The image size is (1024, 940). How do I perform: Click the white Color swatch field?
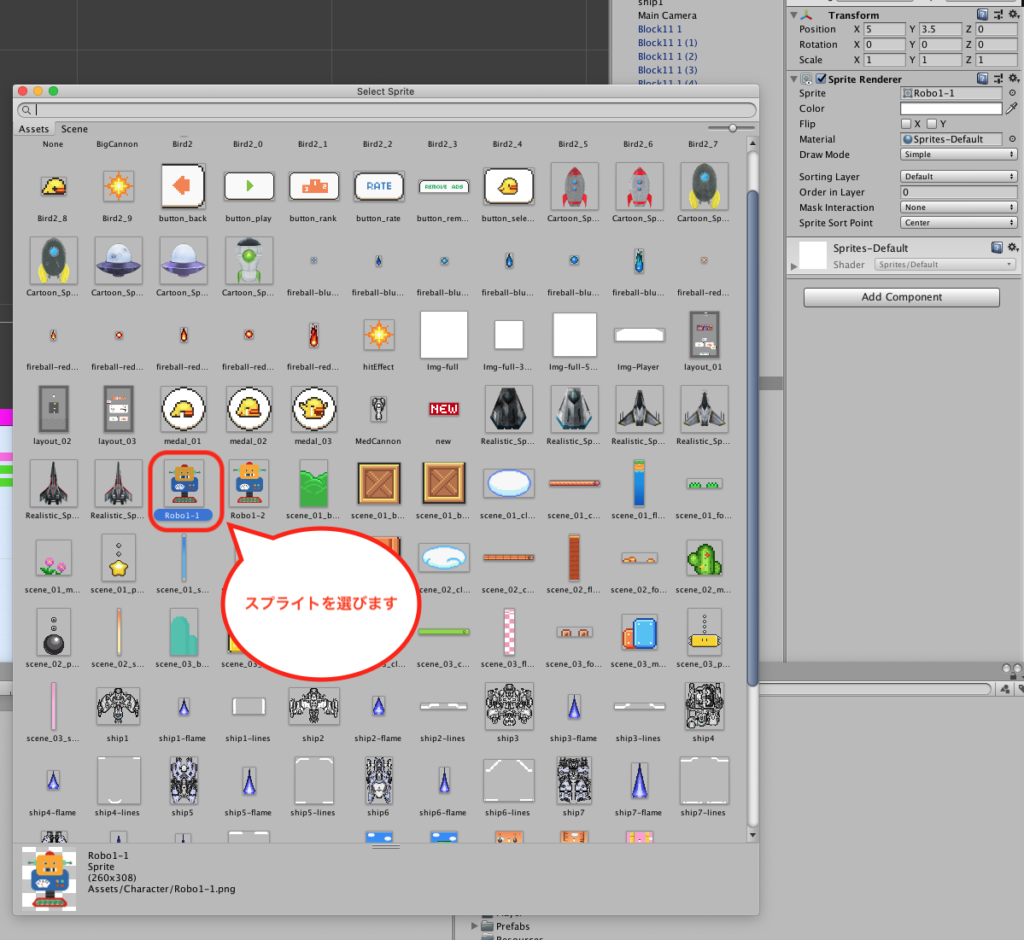pos(950,108)
